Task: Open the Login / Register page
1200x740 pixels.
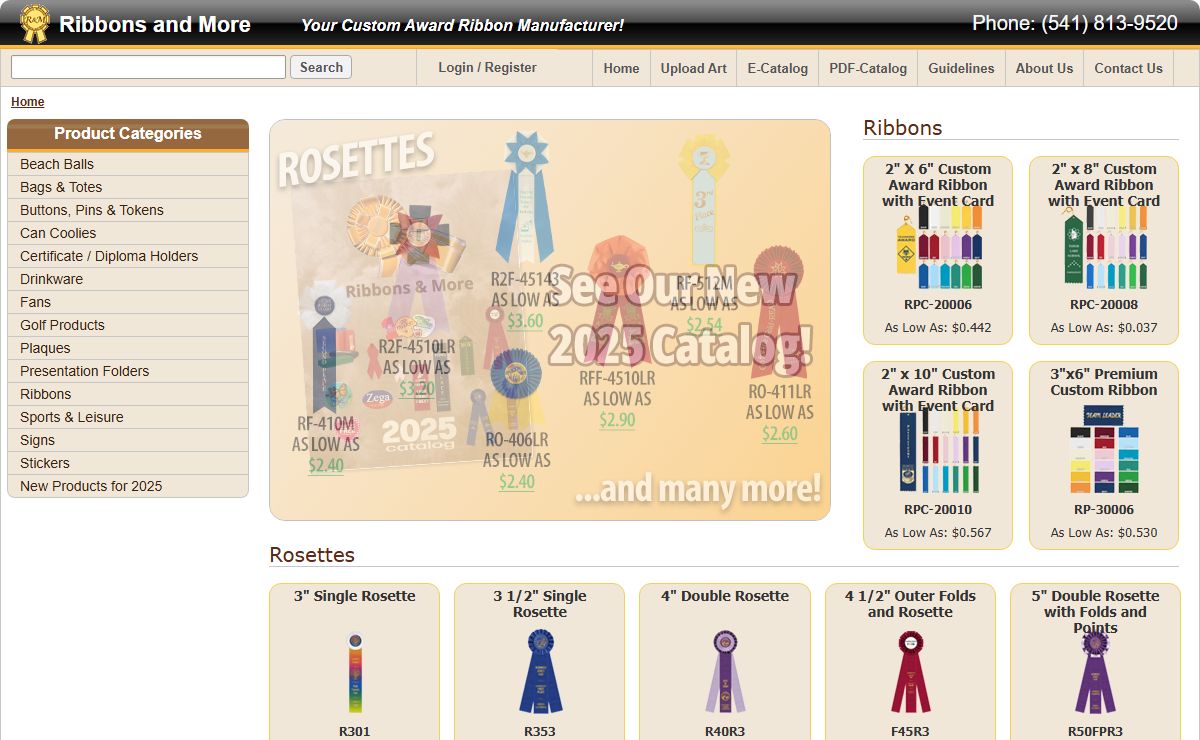Action: click(x=487, y=67)
